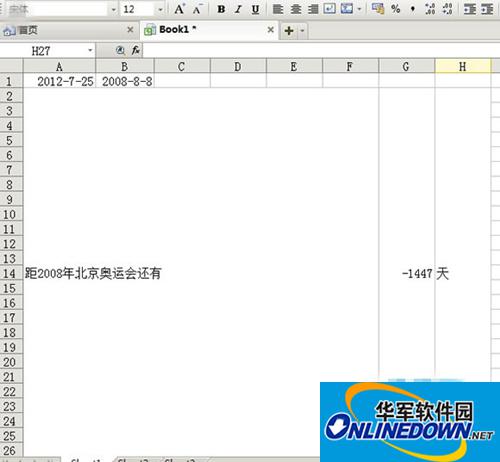Increase cell indent
The height and width of the screenshot is (462, 500).
pos(487,9)
